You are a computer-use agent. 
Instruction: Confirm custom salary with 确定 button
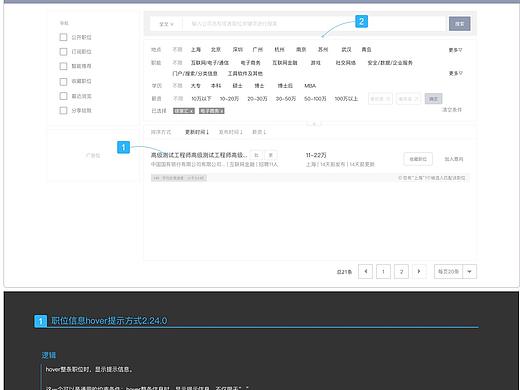433,99
